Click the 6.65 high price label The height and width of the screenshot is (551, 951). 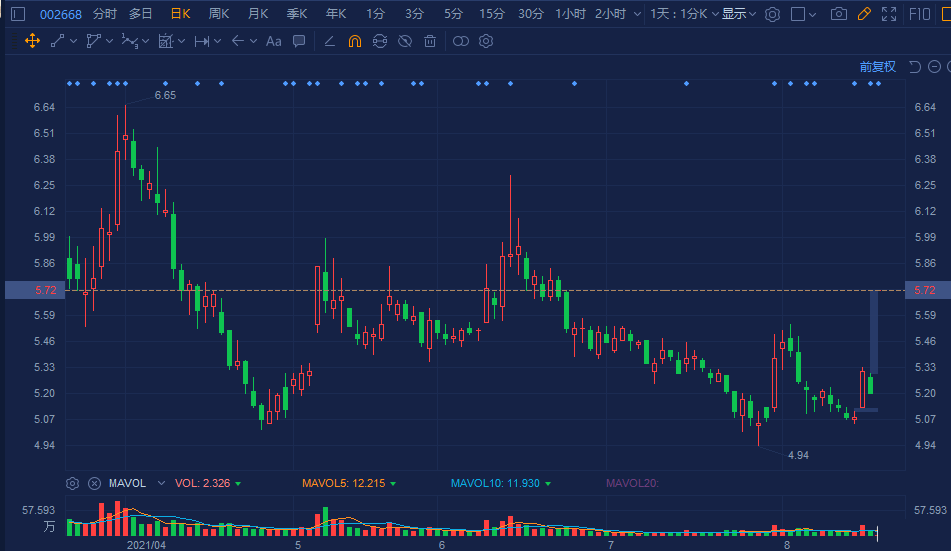click(165, 95)
